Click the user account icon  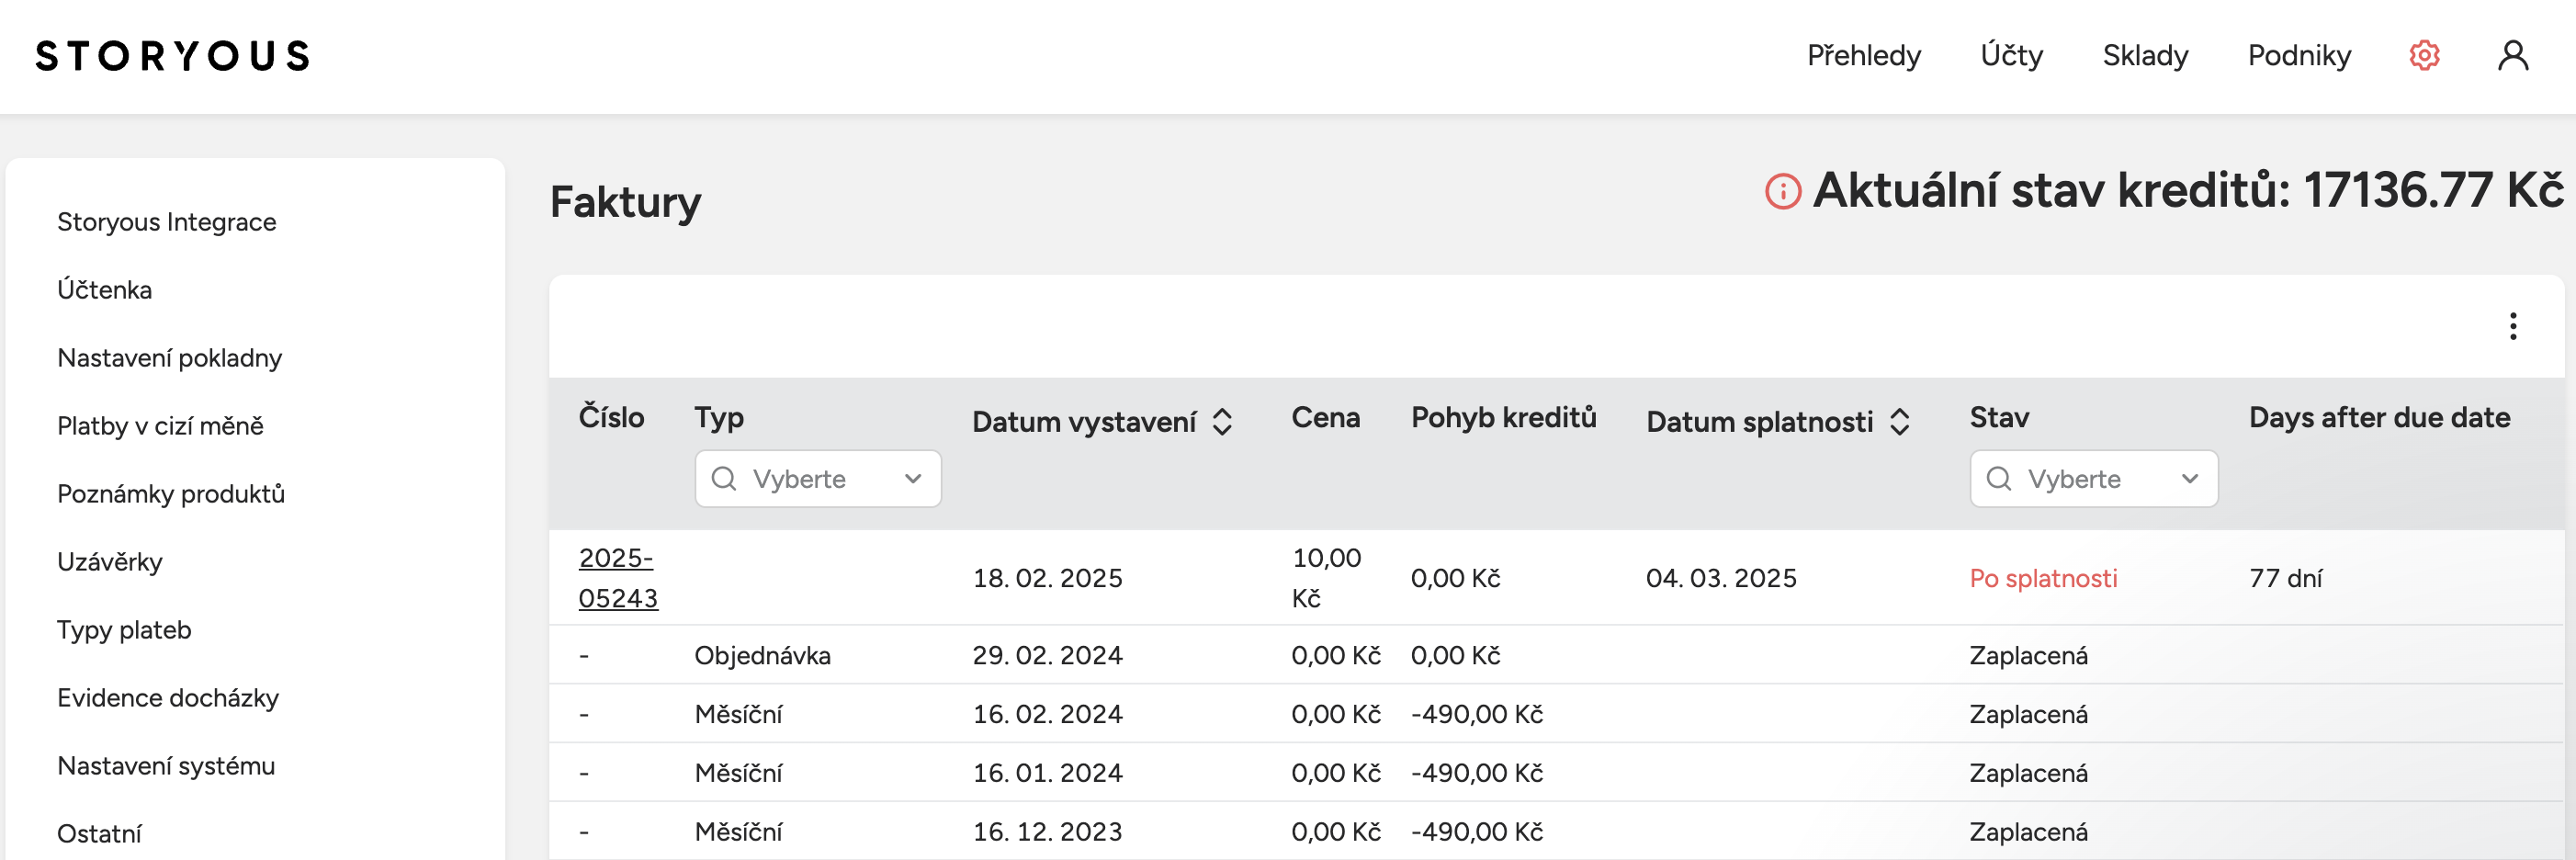(2512, 55)
